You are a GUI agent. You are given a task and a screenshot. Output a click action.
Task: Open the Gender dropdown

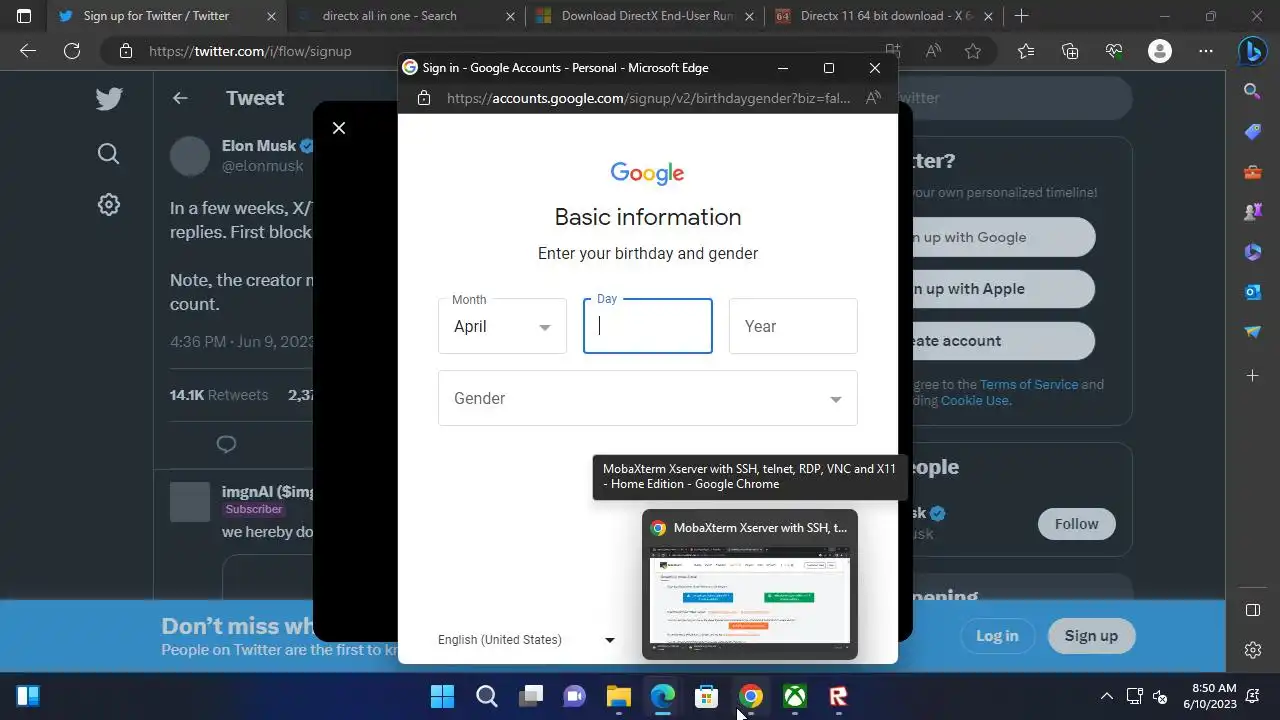click(x=648, y=398)
